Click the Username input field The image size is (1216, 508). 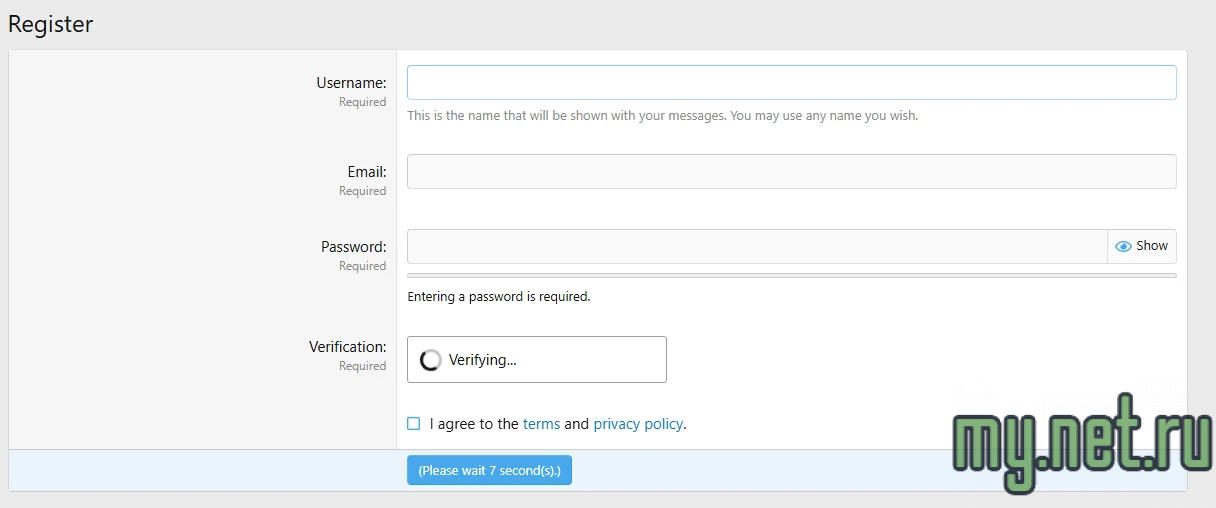point(791,82)
